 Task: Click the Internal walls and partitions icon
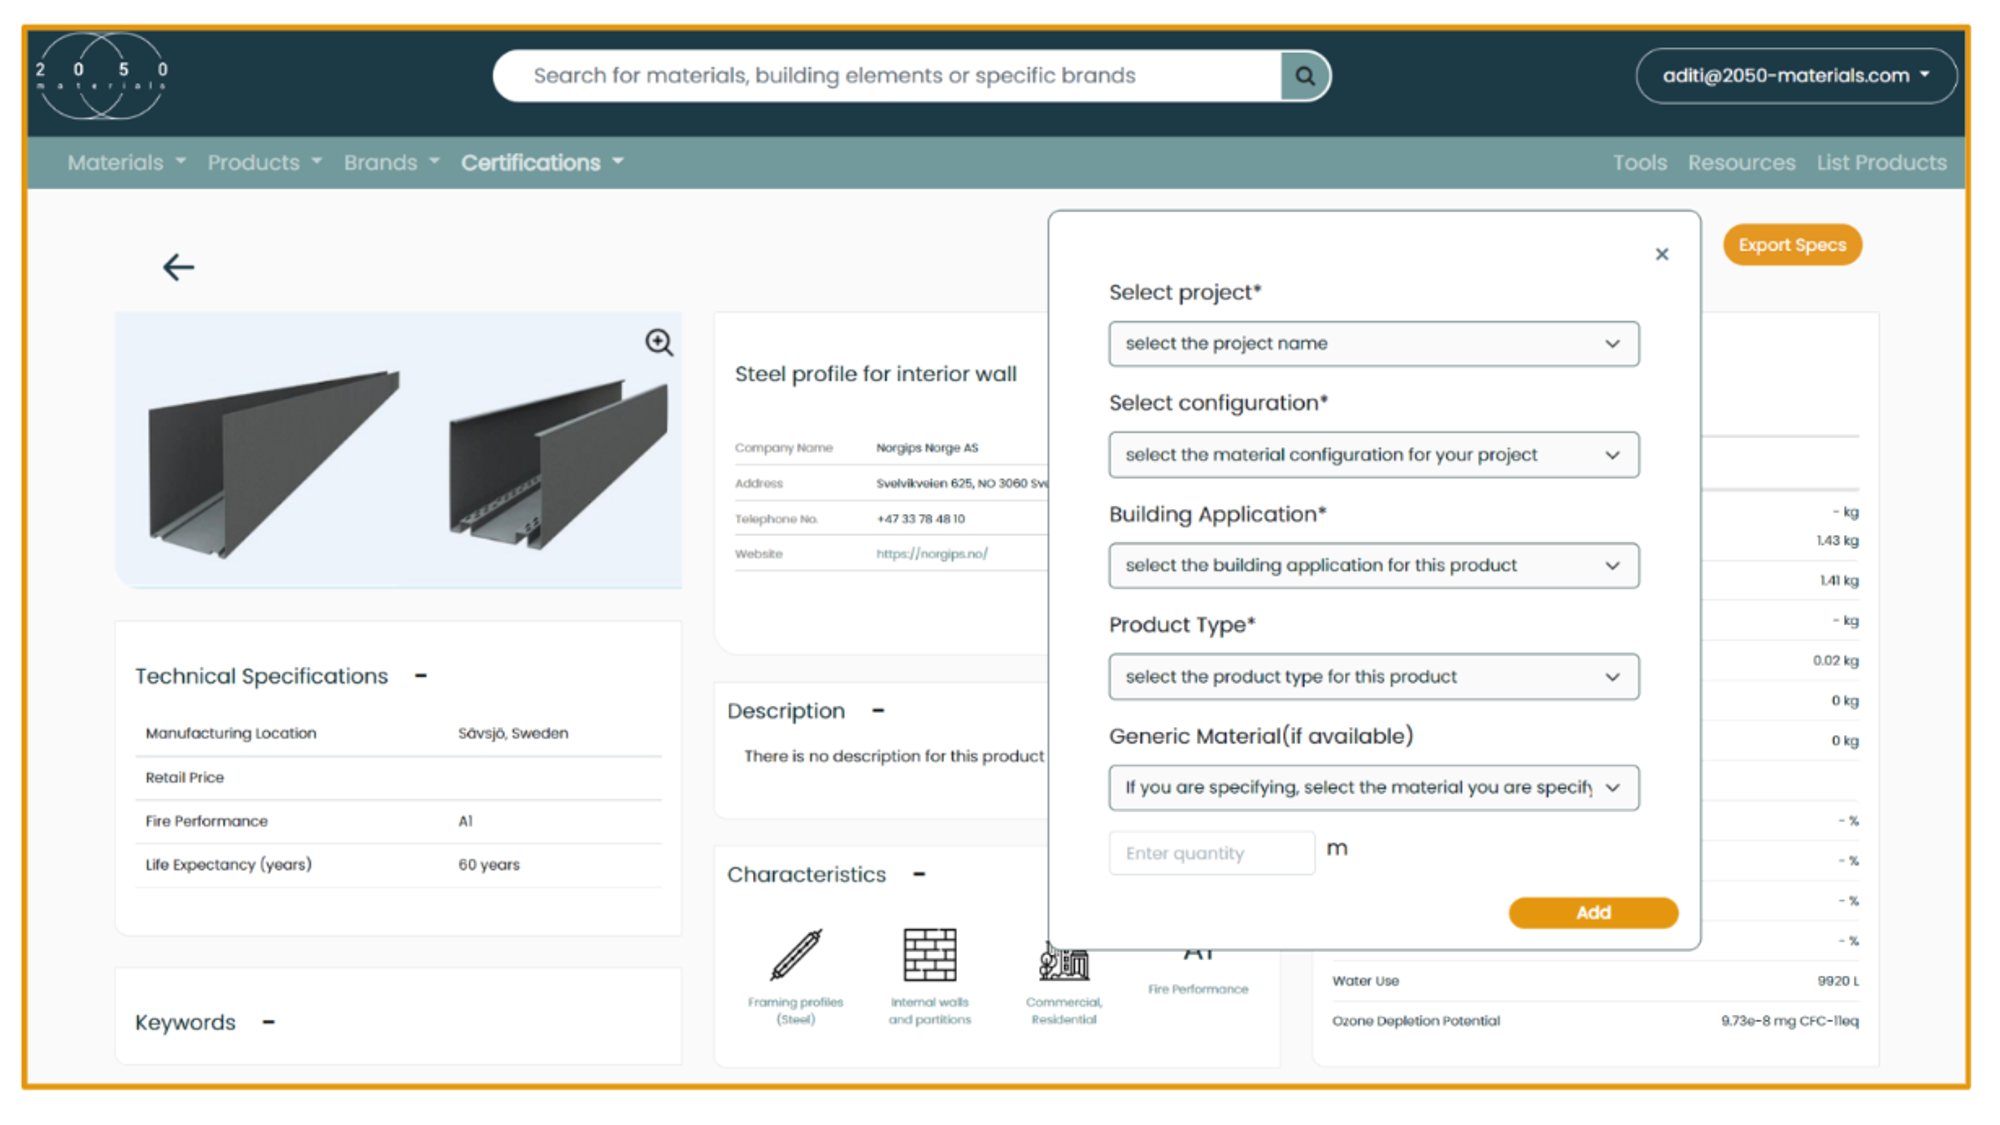click(929, 955)
